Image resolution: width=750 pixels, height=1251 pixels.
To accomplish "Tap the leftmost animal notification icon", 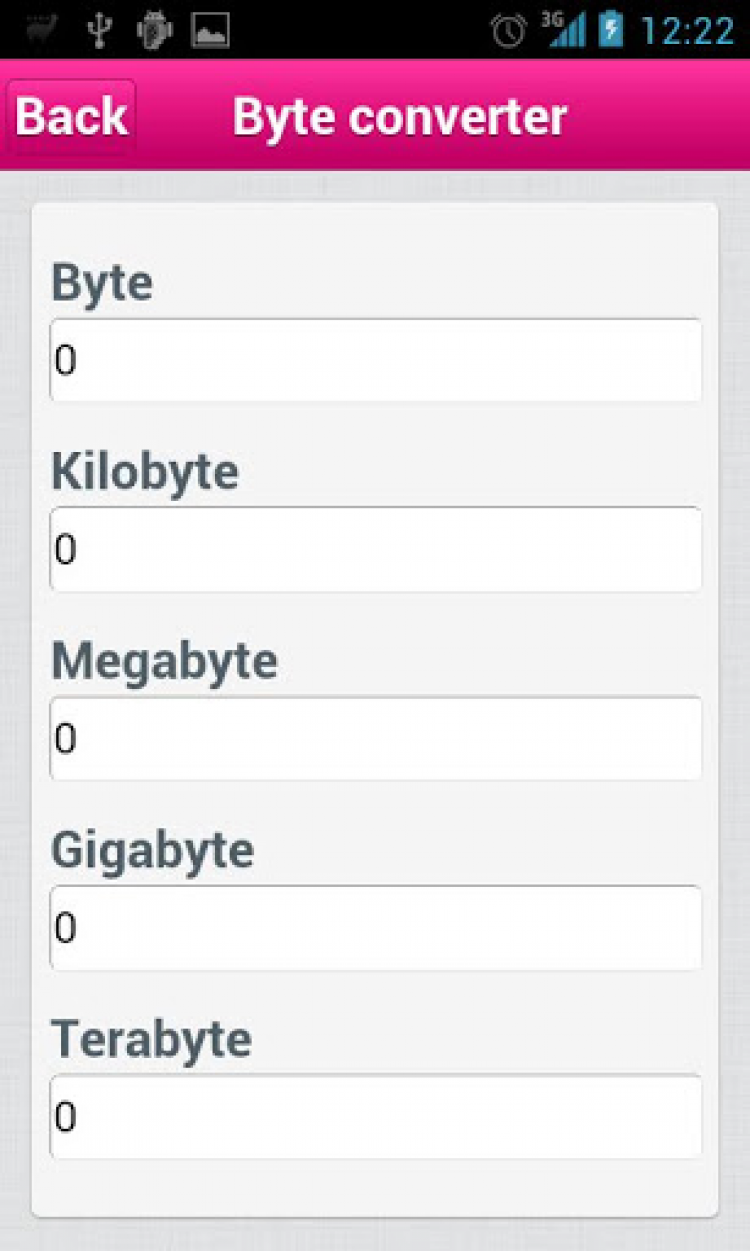I will [42, 30].
